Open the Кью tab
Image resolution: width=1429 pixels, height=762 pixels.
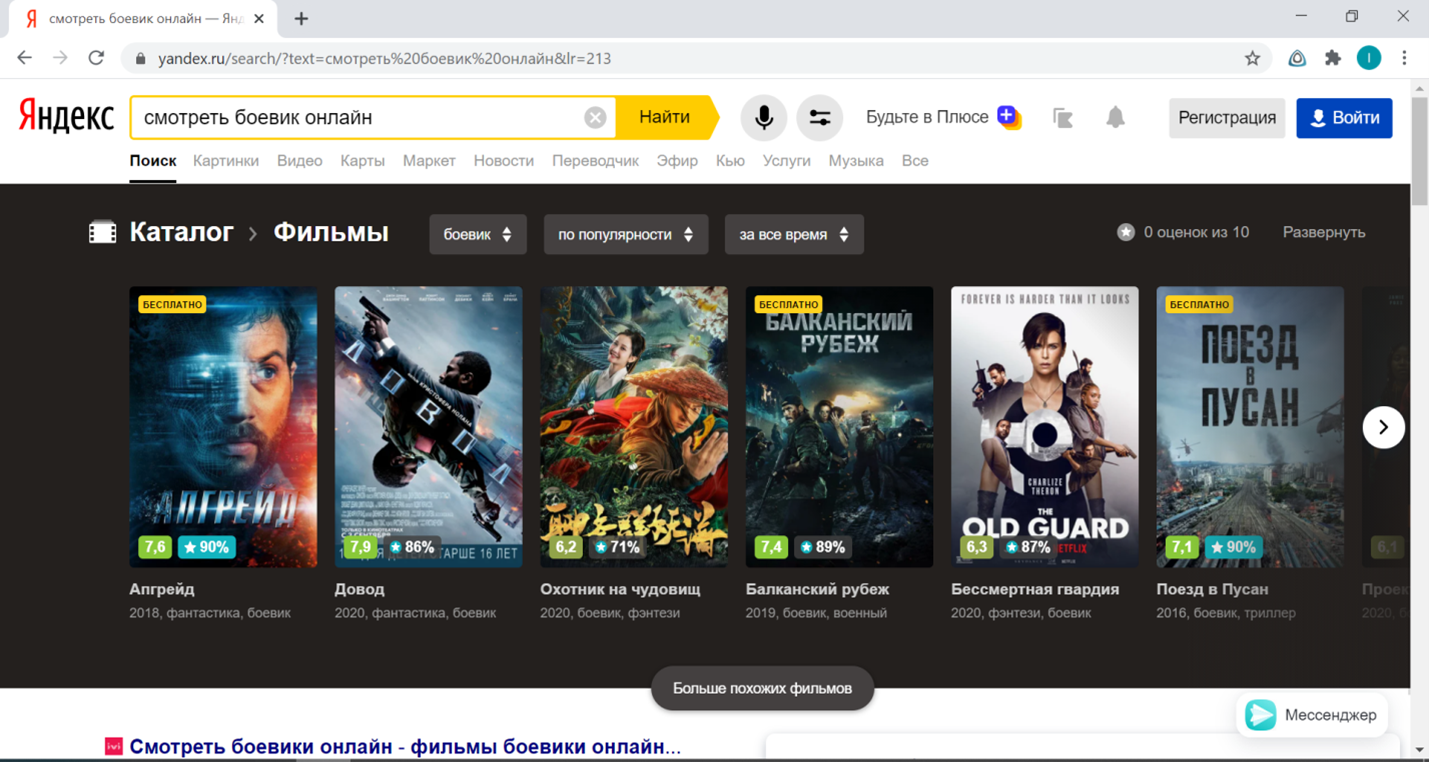pos(730,161)
